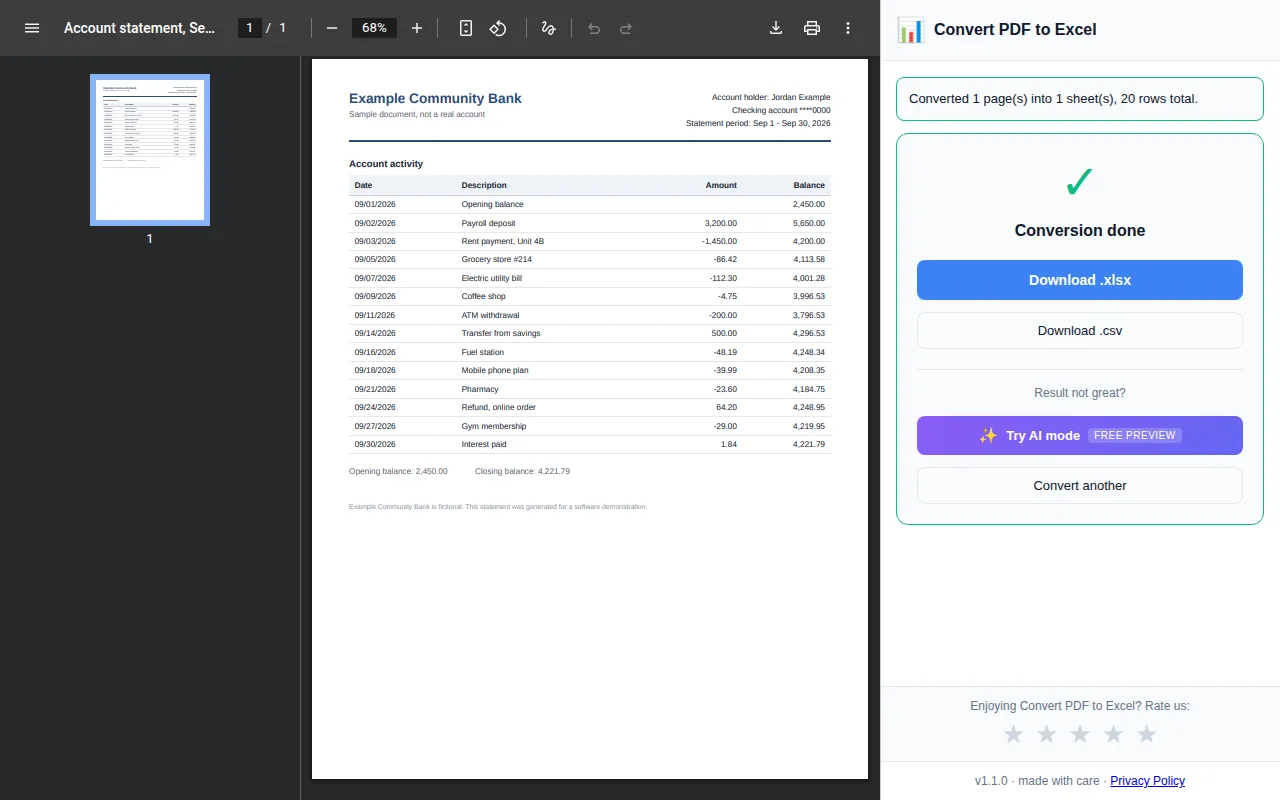This screenshot has height=800, width=1280.
Task: Click the Convert PDF to Excel logo icon
Action: coord(911,29)
